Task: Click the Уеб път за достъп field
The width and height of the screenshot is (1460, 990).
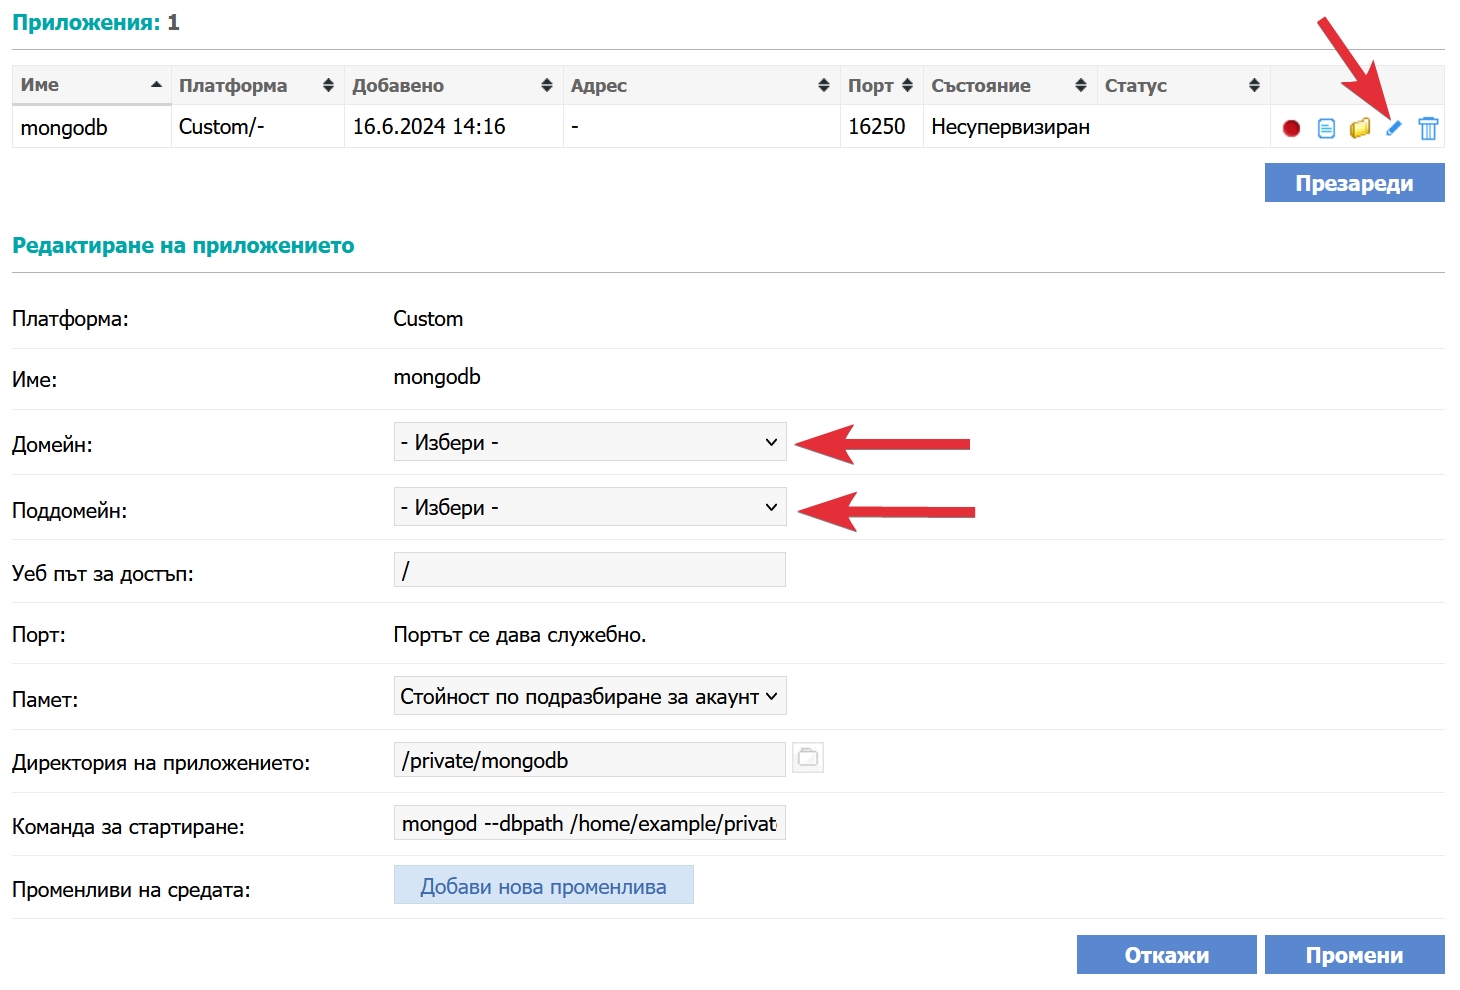Action: (590, 570)
